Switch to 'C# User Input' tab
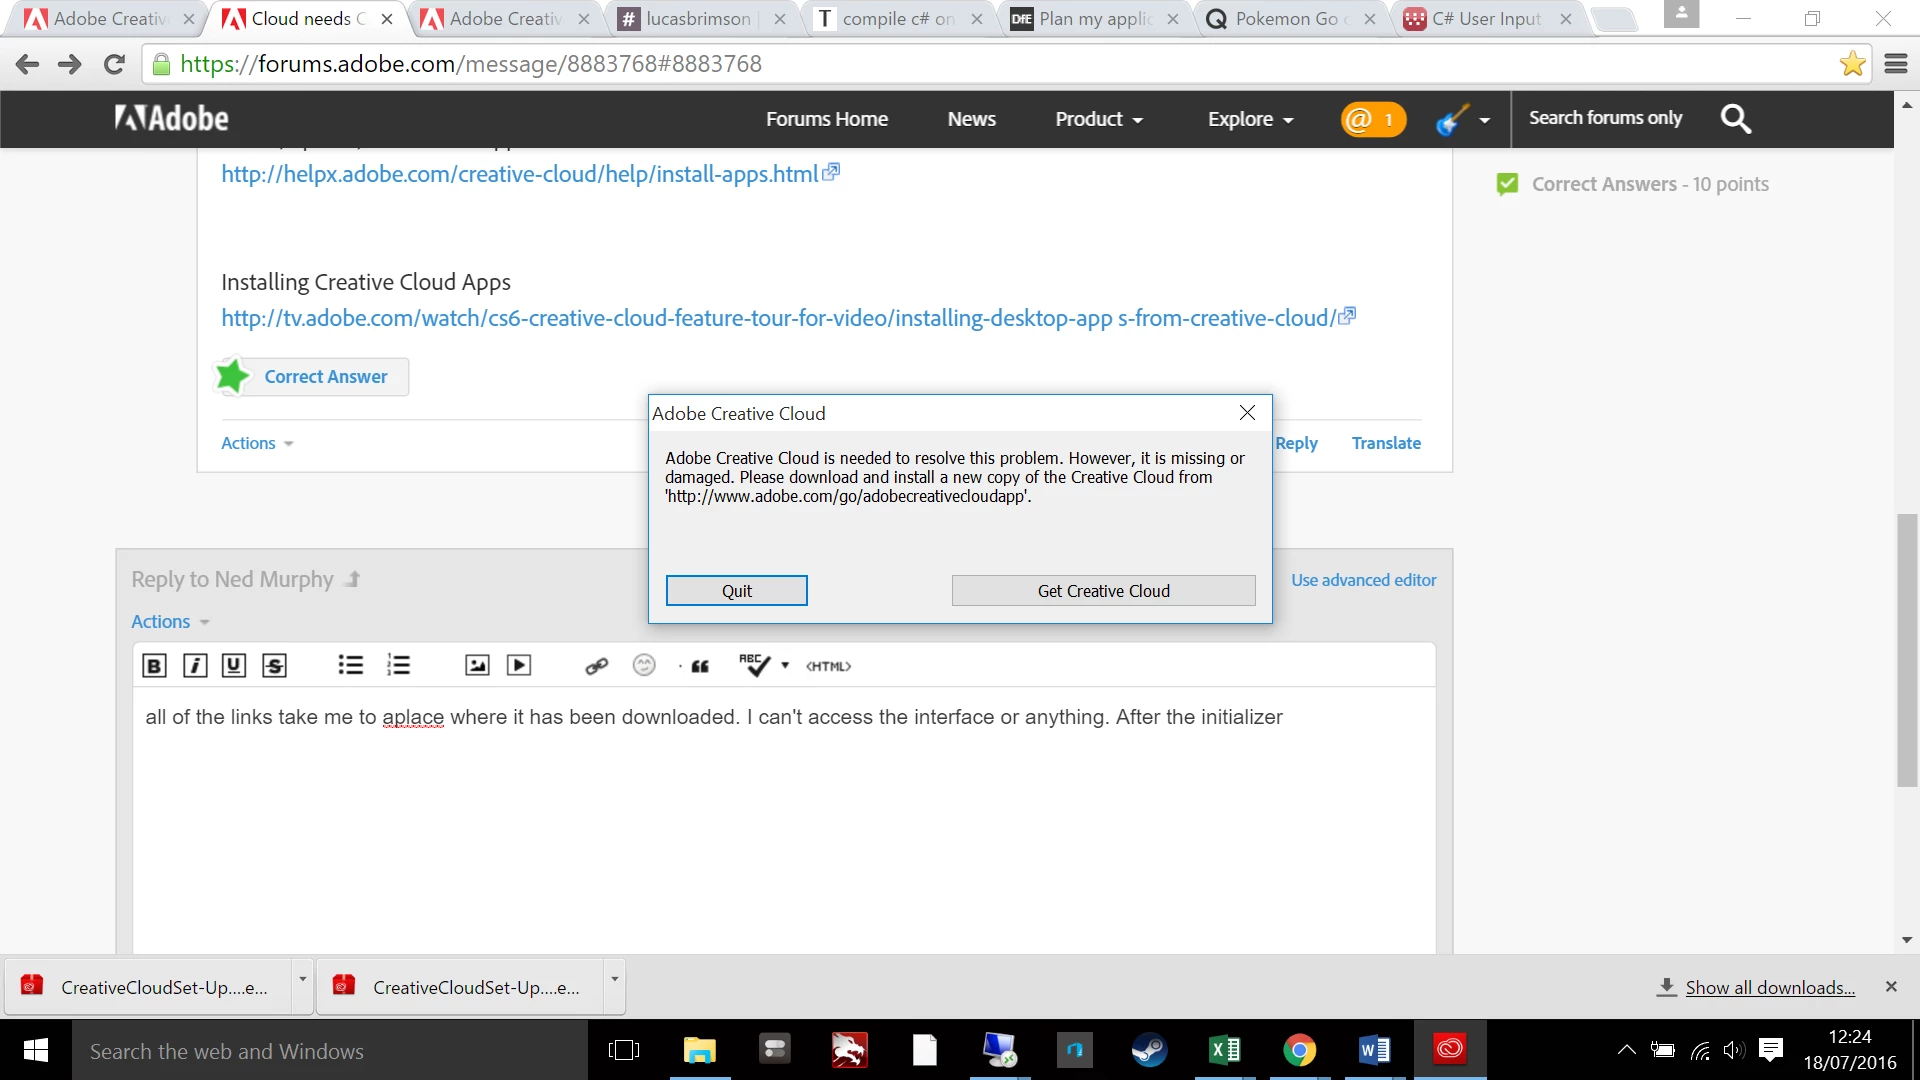This screenshot has height=1080, width=1920. point(1486,19)
